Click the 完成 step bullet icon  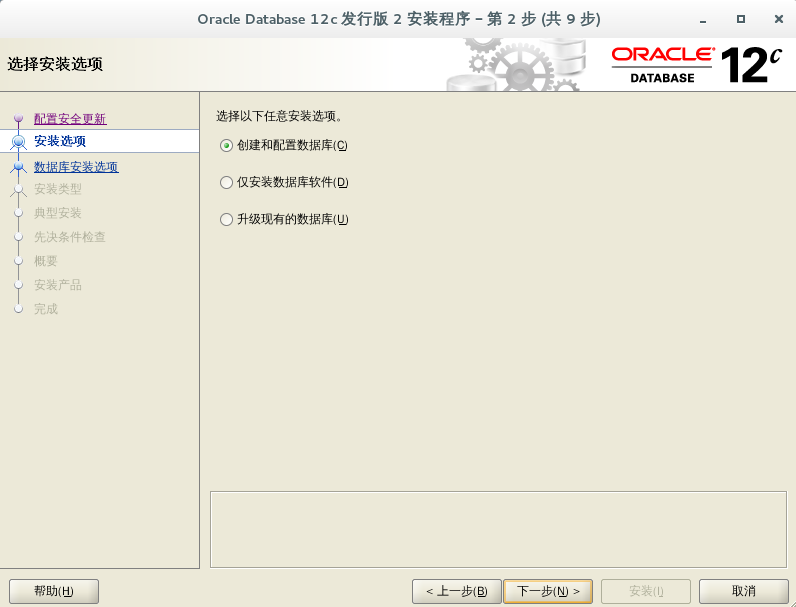[x=19, y=309]
